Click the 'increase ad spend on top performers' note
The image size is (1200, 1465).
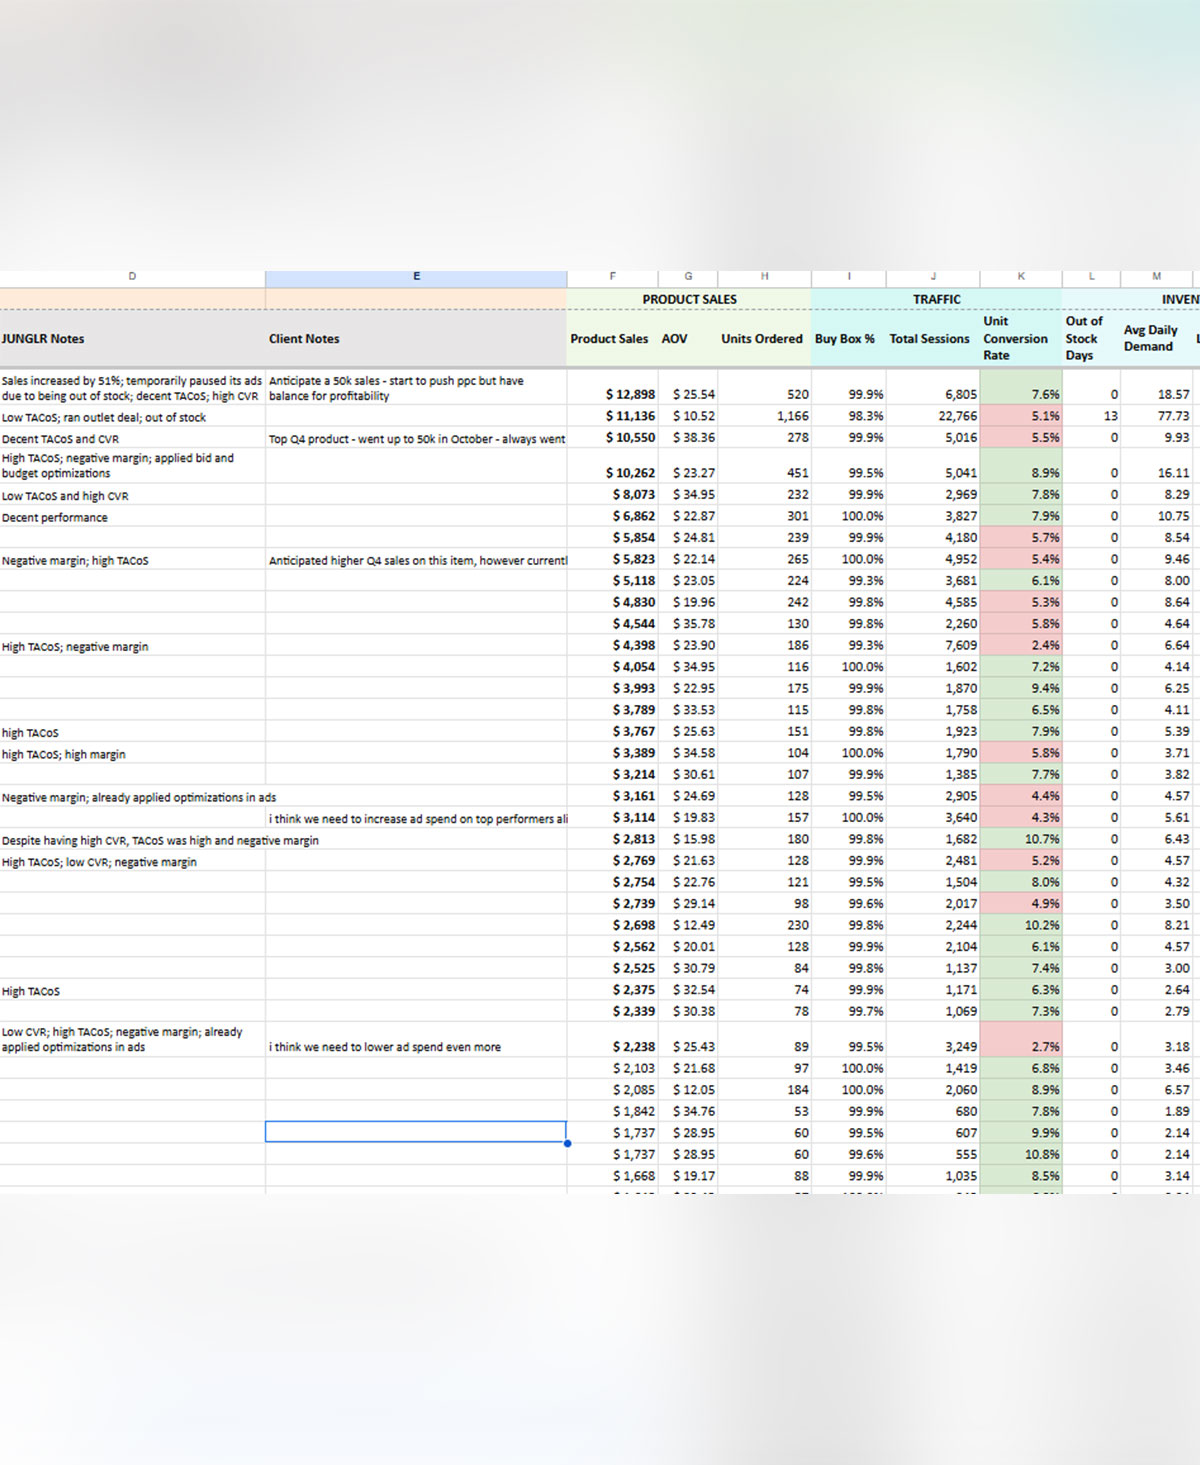point(418,819)
